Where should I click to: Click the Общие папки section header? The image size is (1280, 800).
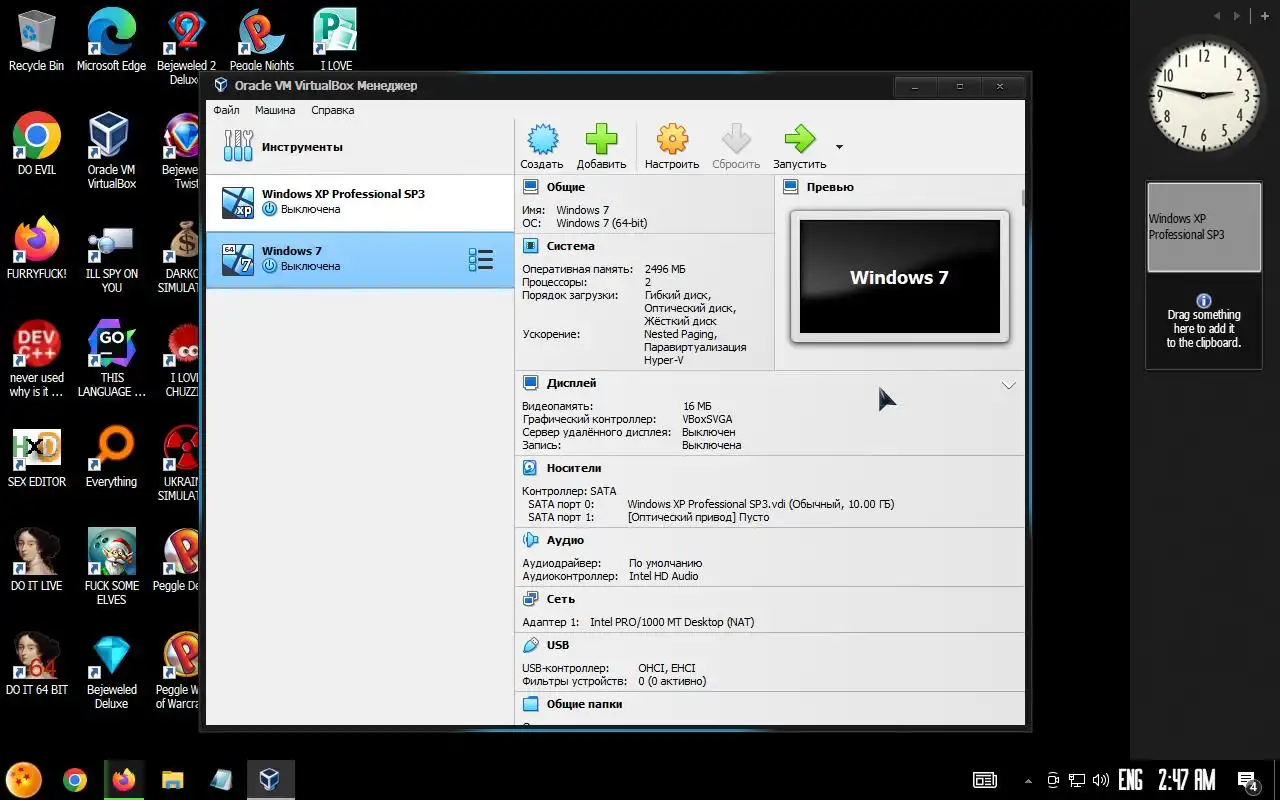[585, 704]
